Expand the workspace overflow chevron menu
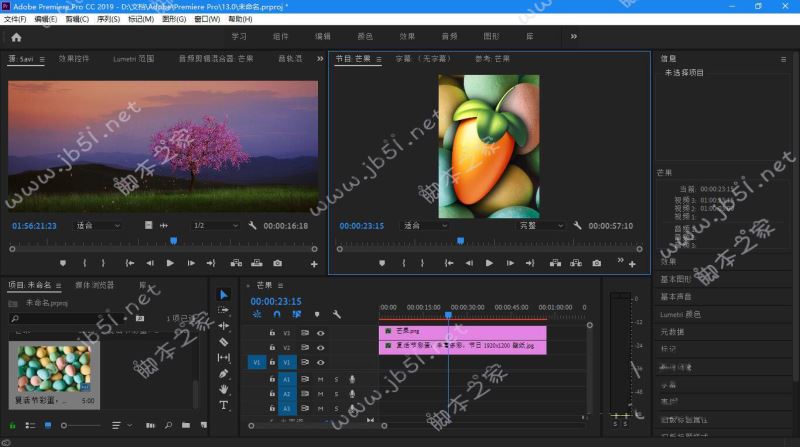Viewport: 800px width, 447px height. coord(573,37)
